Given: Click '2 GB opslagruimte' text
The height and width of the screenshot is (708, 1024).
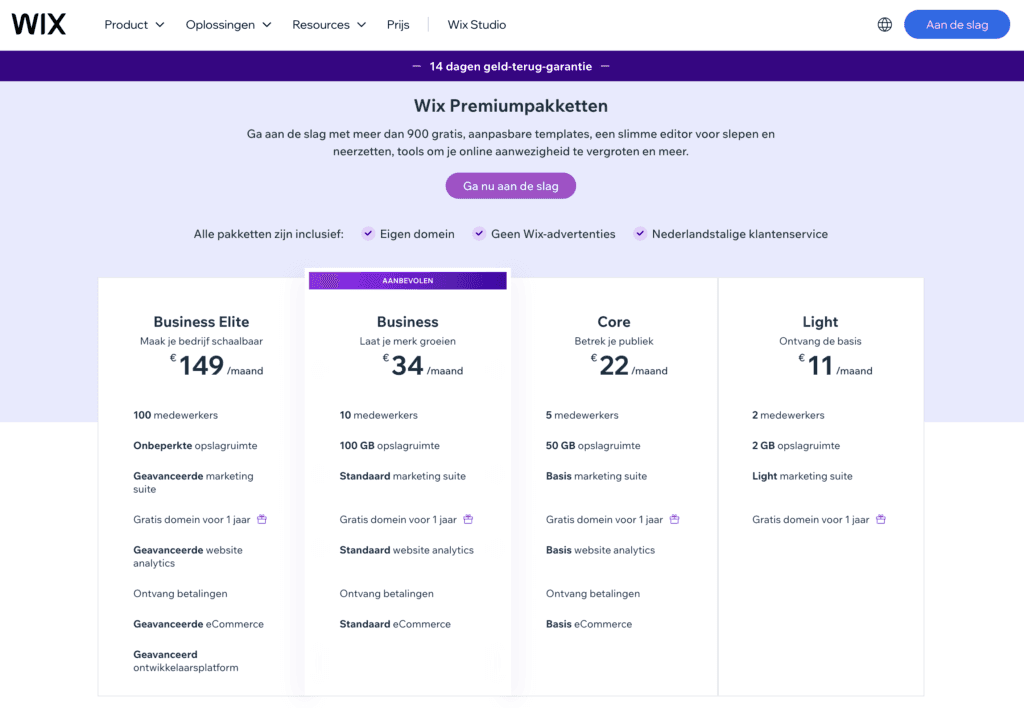Looking at the screenshot, I should click(796, 445).
